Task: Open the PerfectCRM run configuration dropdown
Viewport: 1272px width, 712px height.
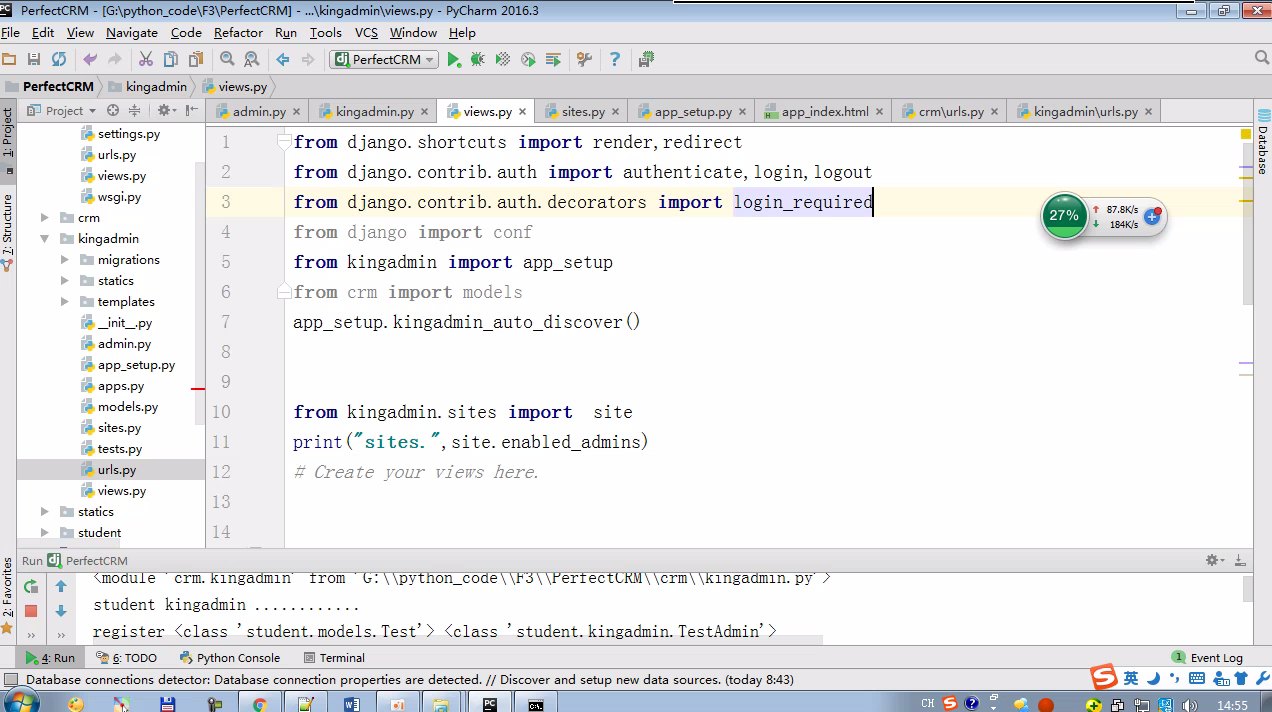Action: tap(384, 60)
